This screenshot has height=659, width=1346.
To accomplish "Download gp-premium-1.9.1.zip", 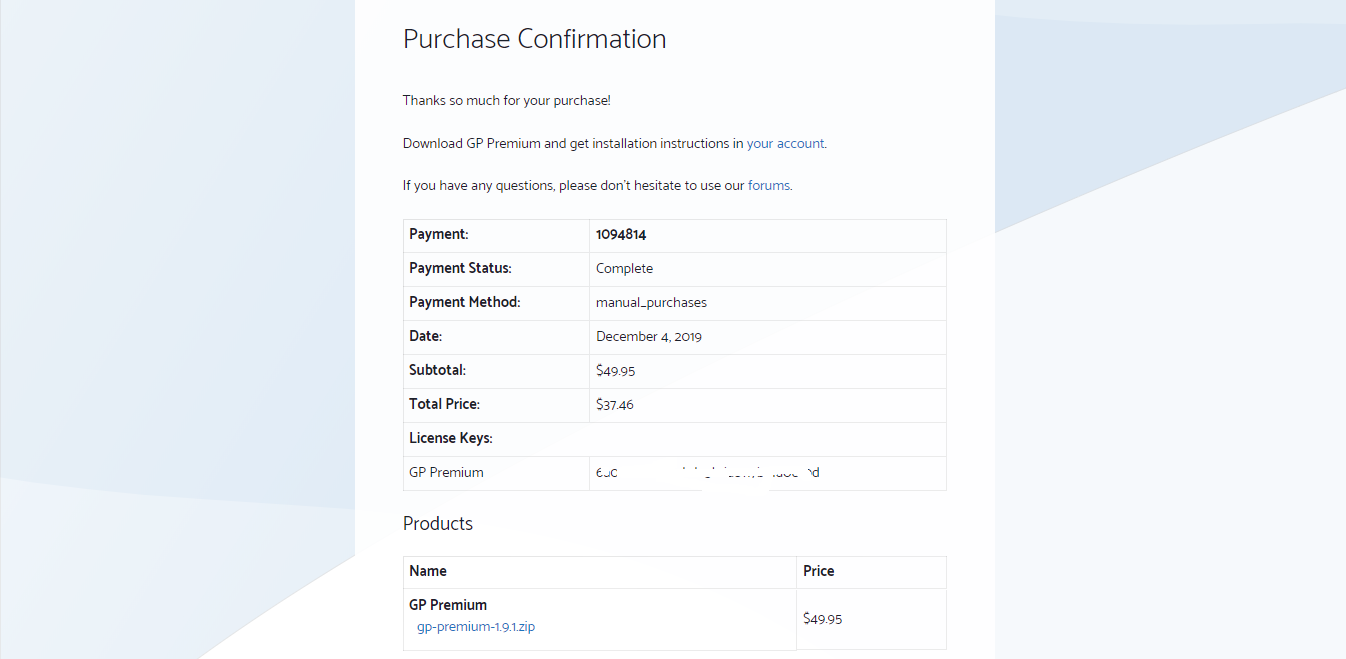I will 475,626.
